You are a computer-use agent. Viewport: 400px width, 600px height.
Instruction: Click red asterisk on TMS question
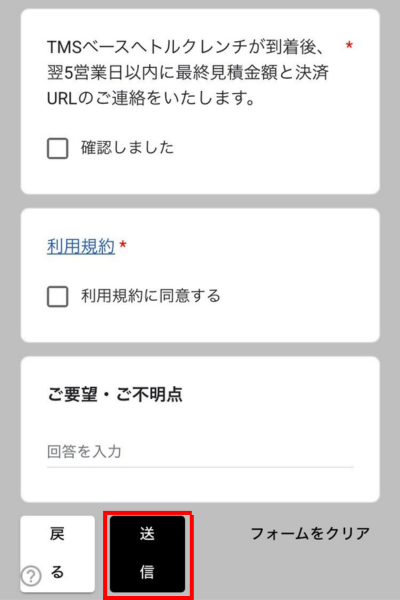click(349, 46)
